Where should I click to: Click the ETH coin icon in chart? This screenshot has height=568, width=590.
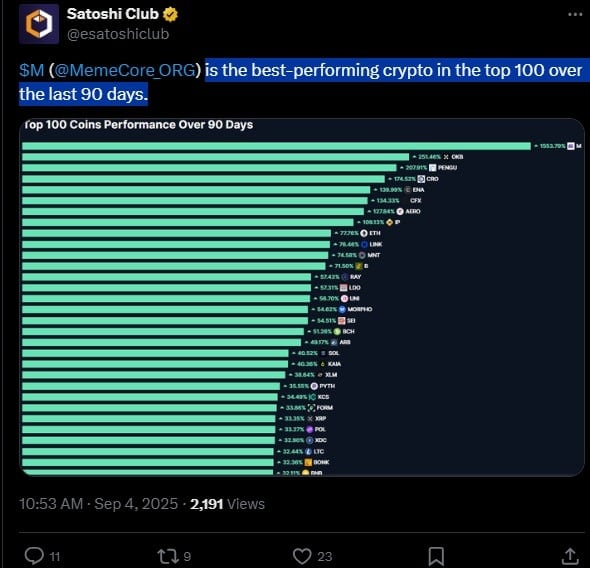click(x=364, y=233)
